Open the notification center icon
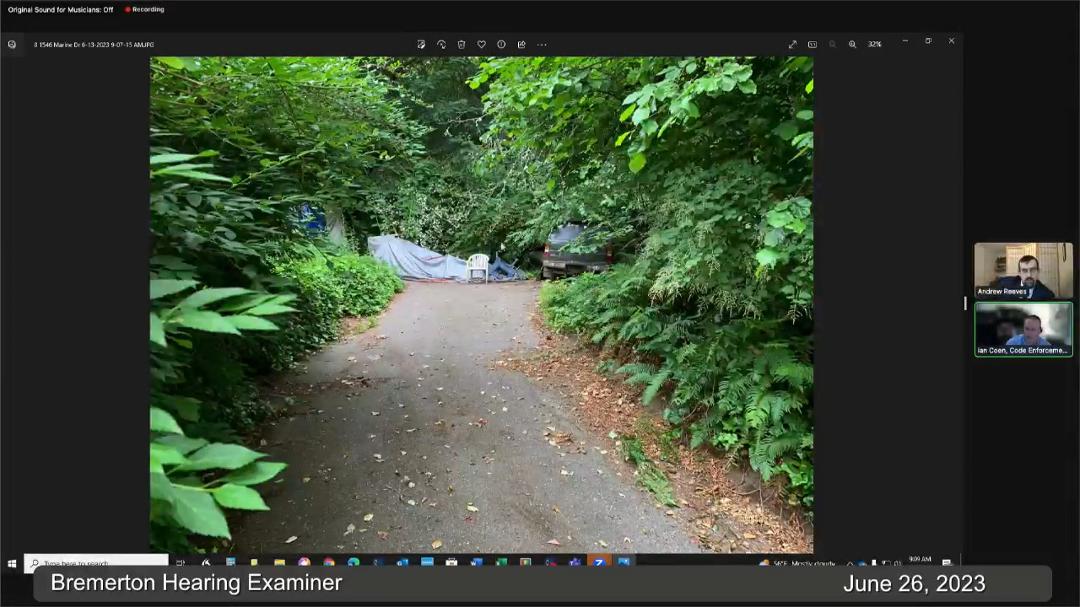Screen dimensions: 1080x607 tap(947, 562)
